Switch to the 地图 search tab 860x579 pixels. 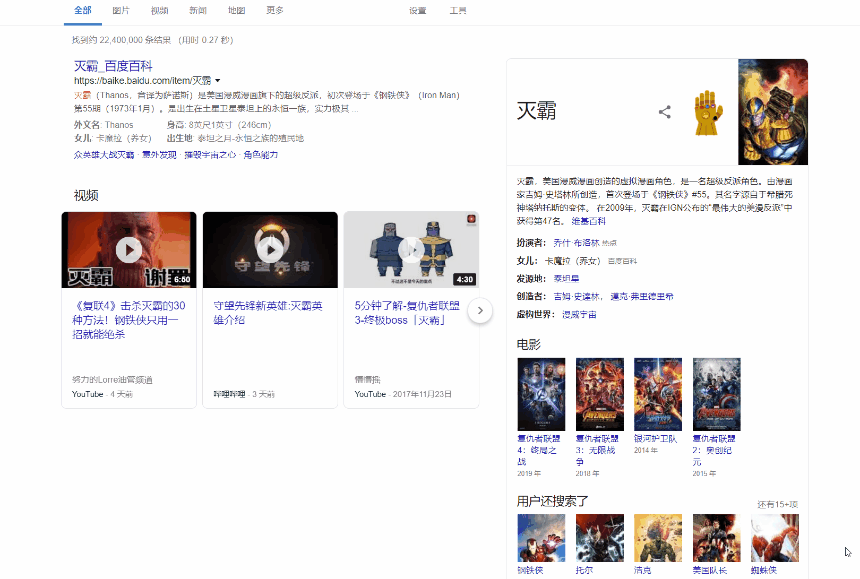pyautogui.click(x=236, y=10)
